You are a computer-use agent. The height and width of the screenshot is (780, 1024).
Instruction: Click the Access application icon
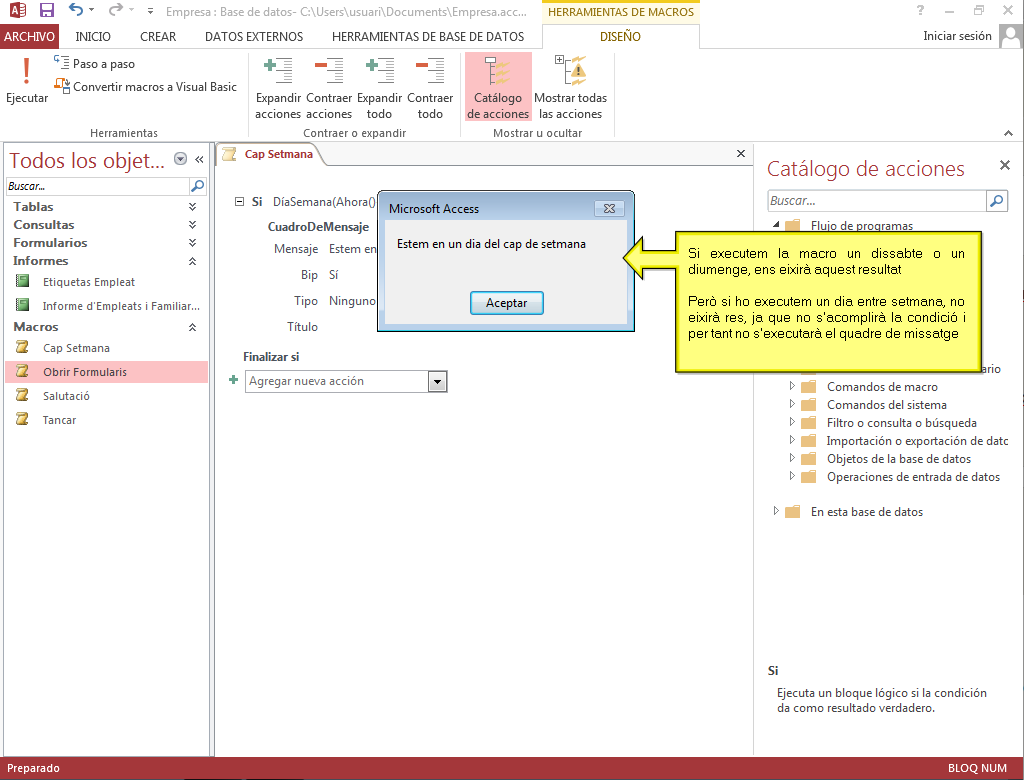pos(17,10)
